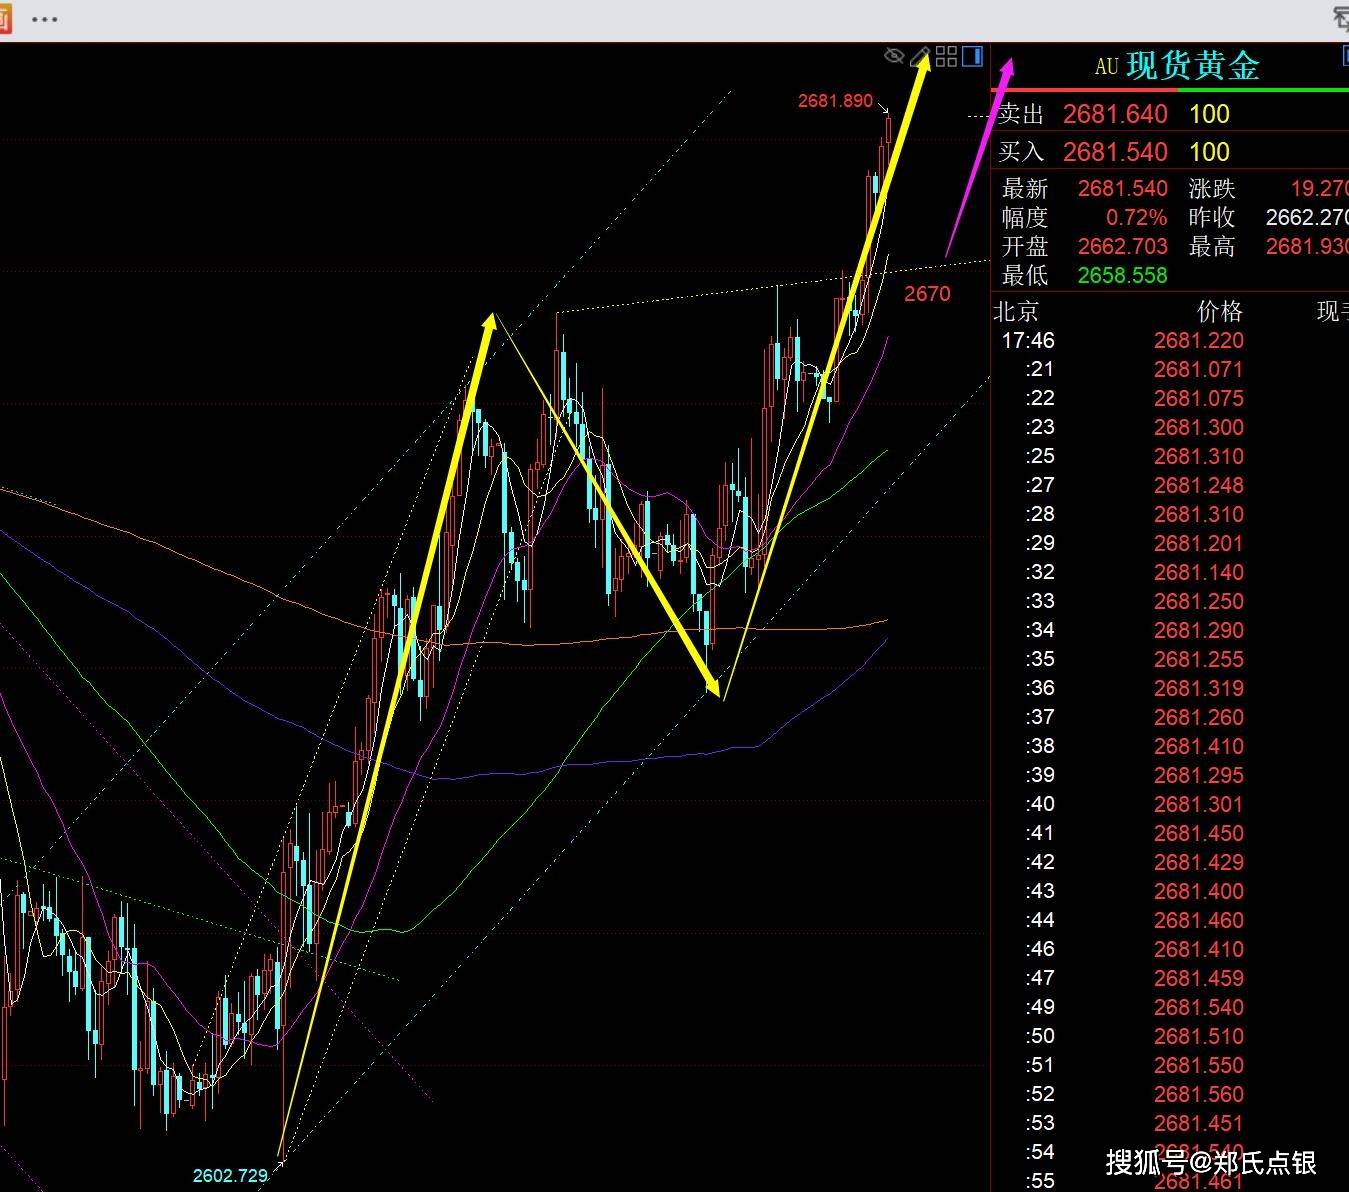Click the 买入 buy price 2681.540
Image resolution: width=1349 pixels, height=1192 pixels.
(1115, 152)
